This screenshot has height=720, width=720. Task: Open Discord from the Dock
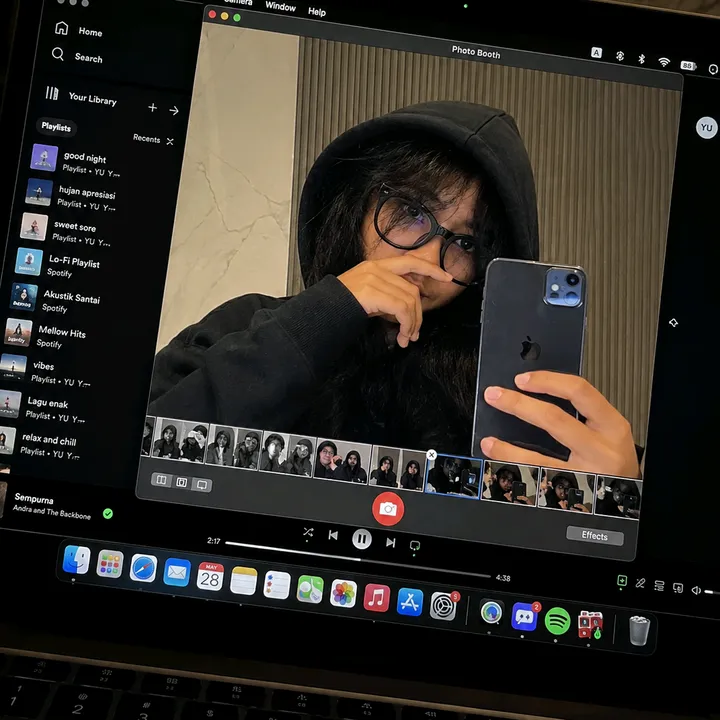pos(524,617)
